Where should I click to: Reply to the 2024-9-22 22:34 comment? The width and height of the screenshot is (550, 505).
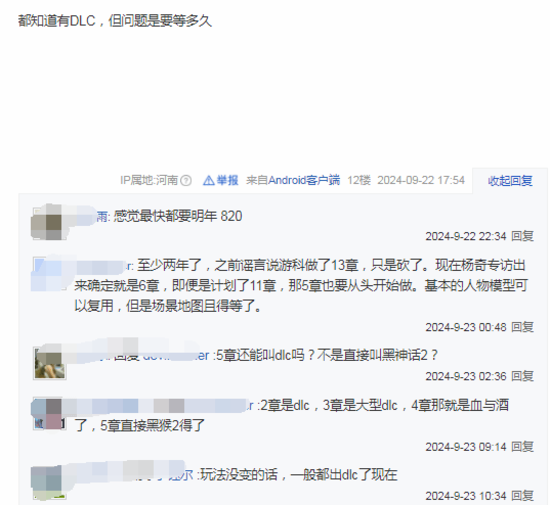(x=522, y=236)
